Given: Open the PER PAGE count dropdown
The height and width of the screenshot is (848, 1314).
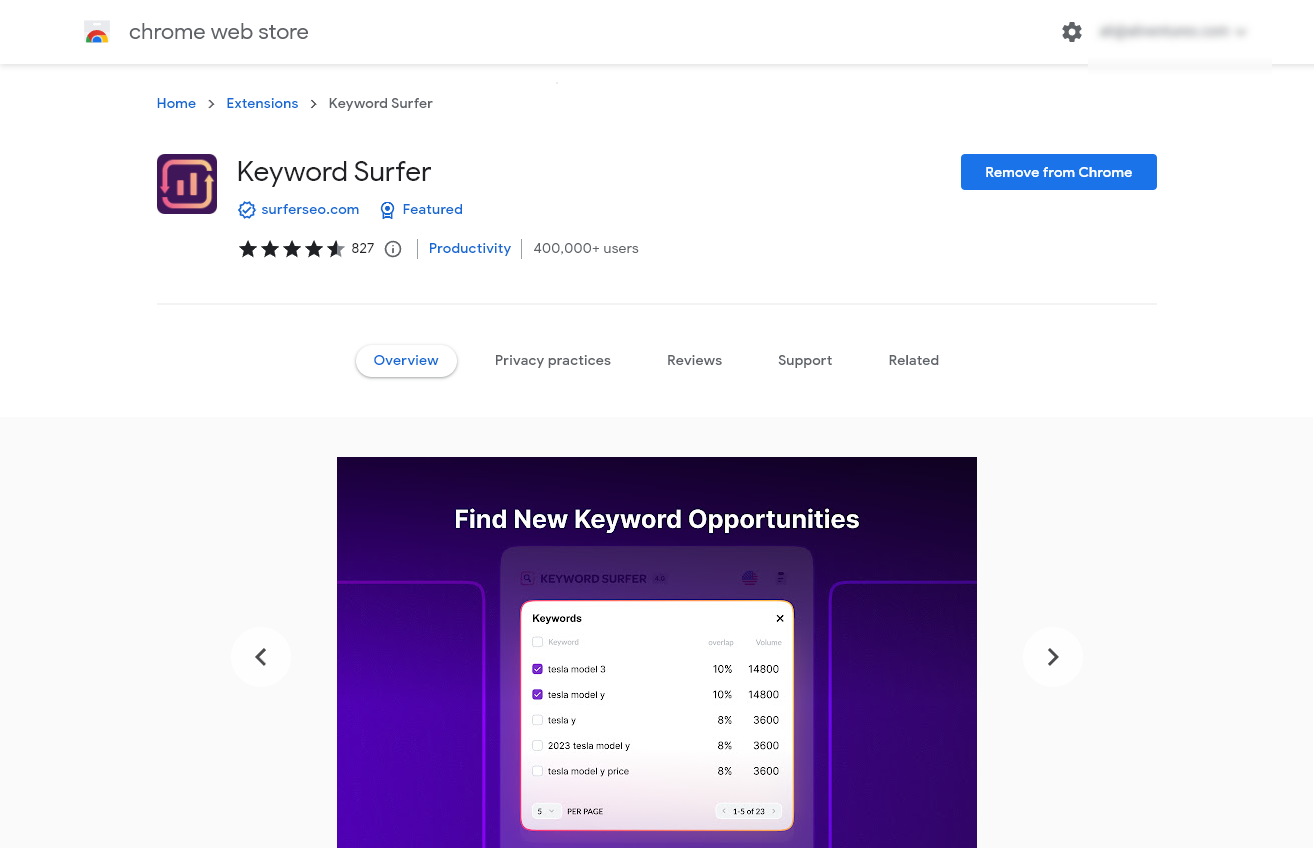Looking at the screenshot, I should pyautogui.click(x=545, y=811).
